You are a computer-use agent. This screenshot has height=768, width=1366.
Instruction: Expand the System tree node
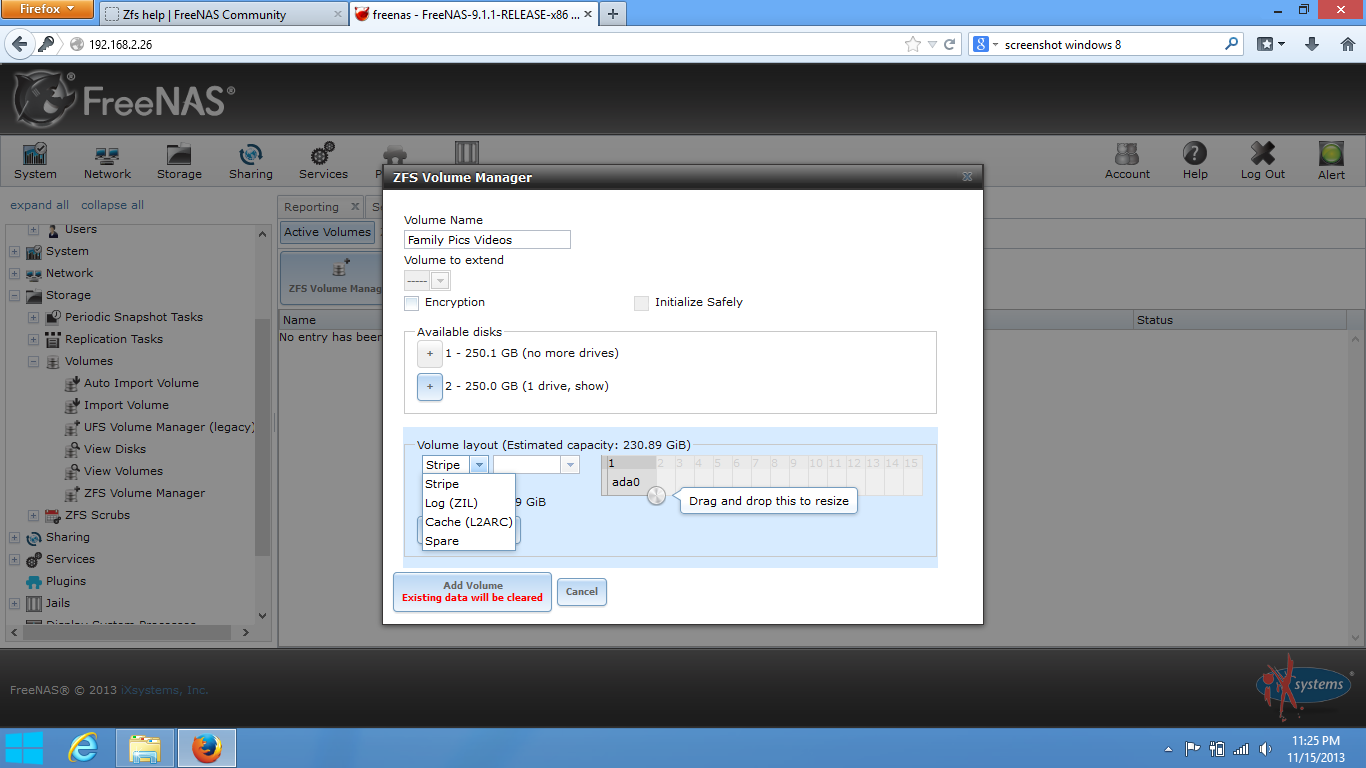14,251
